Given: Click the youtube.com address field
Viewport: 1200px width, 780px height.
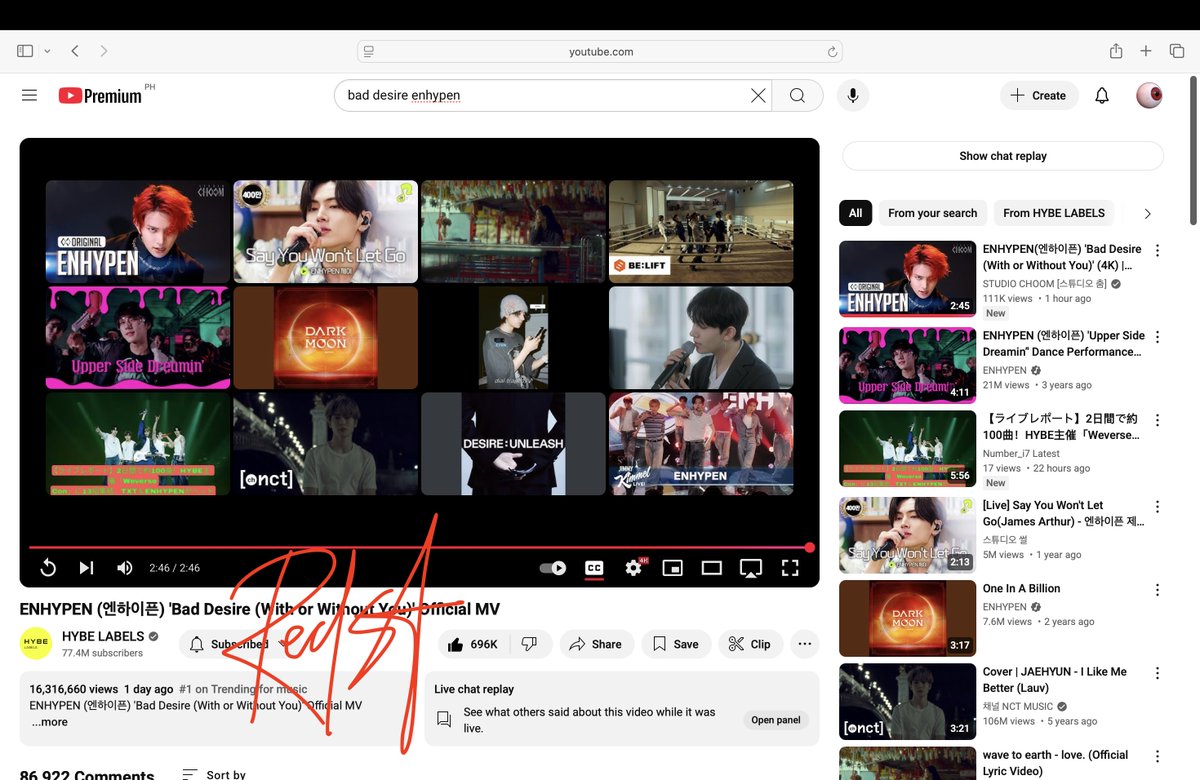Looking at the screenshot, I should click(x=600, y=51).
